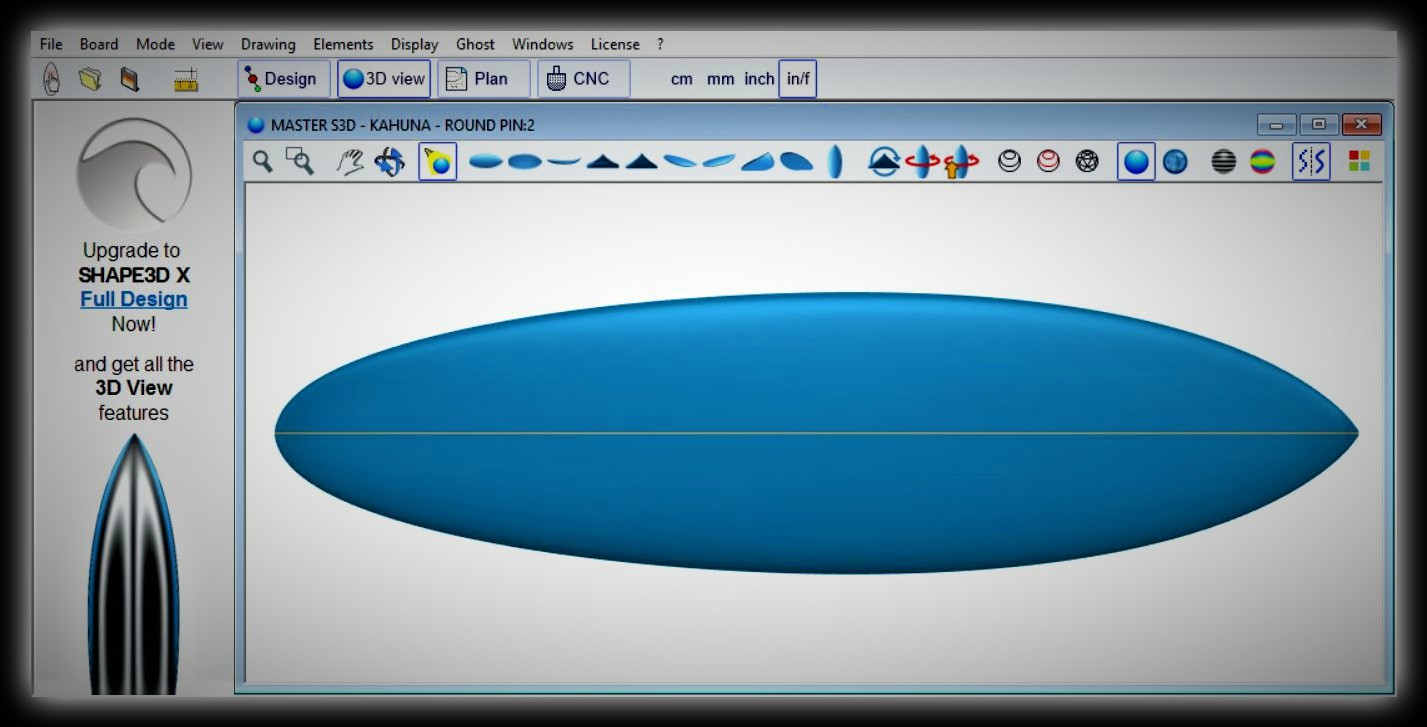The width and height of the screenshot is (1427, 727).
Task: Select first flat top view board icon
Action: (486, 161)
